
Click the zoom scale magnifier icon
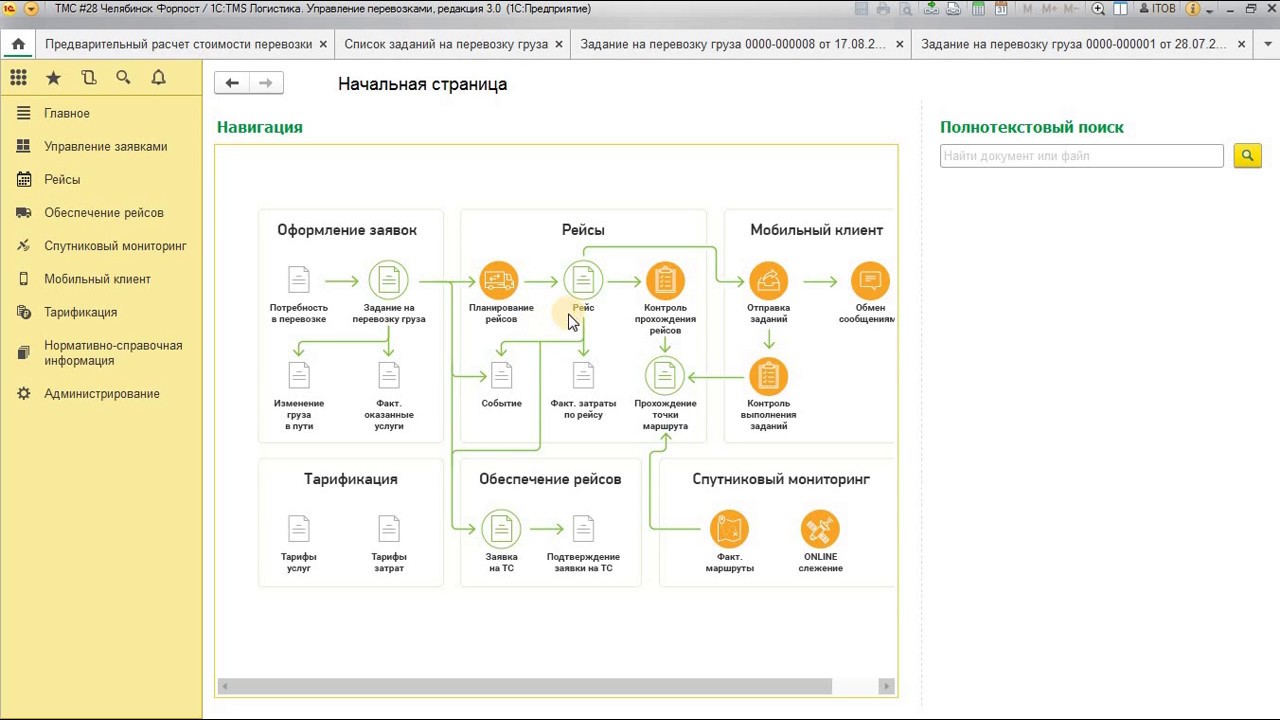click(1098, 9)
